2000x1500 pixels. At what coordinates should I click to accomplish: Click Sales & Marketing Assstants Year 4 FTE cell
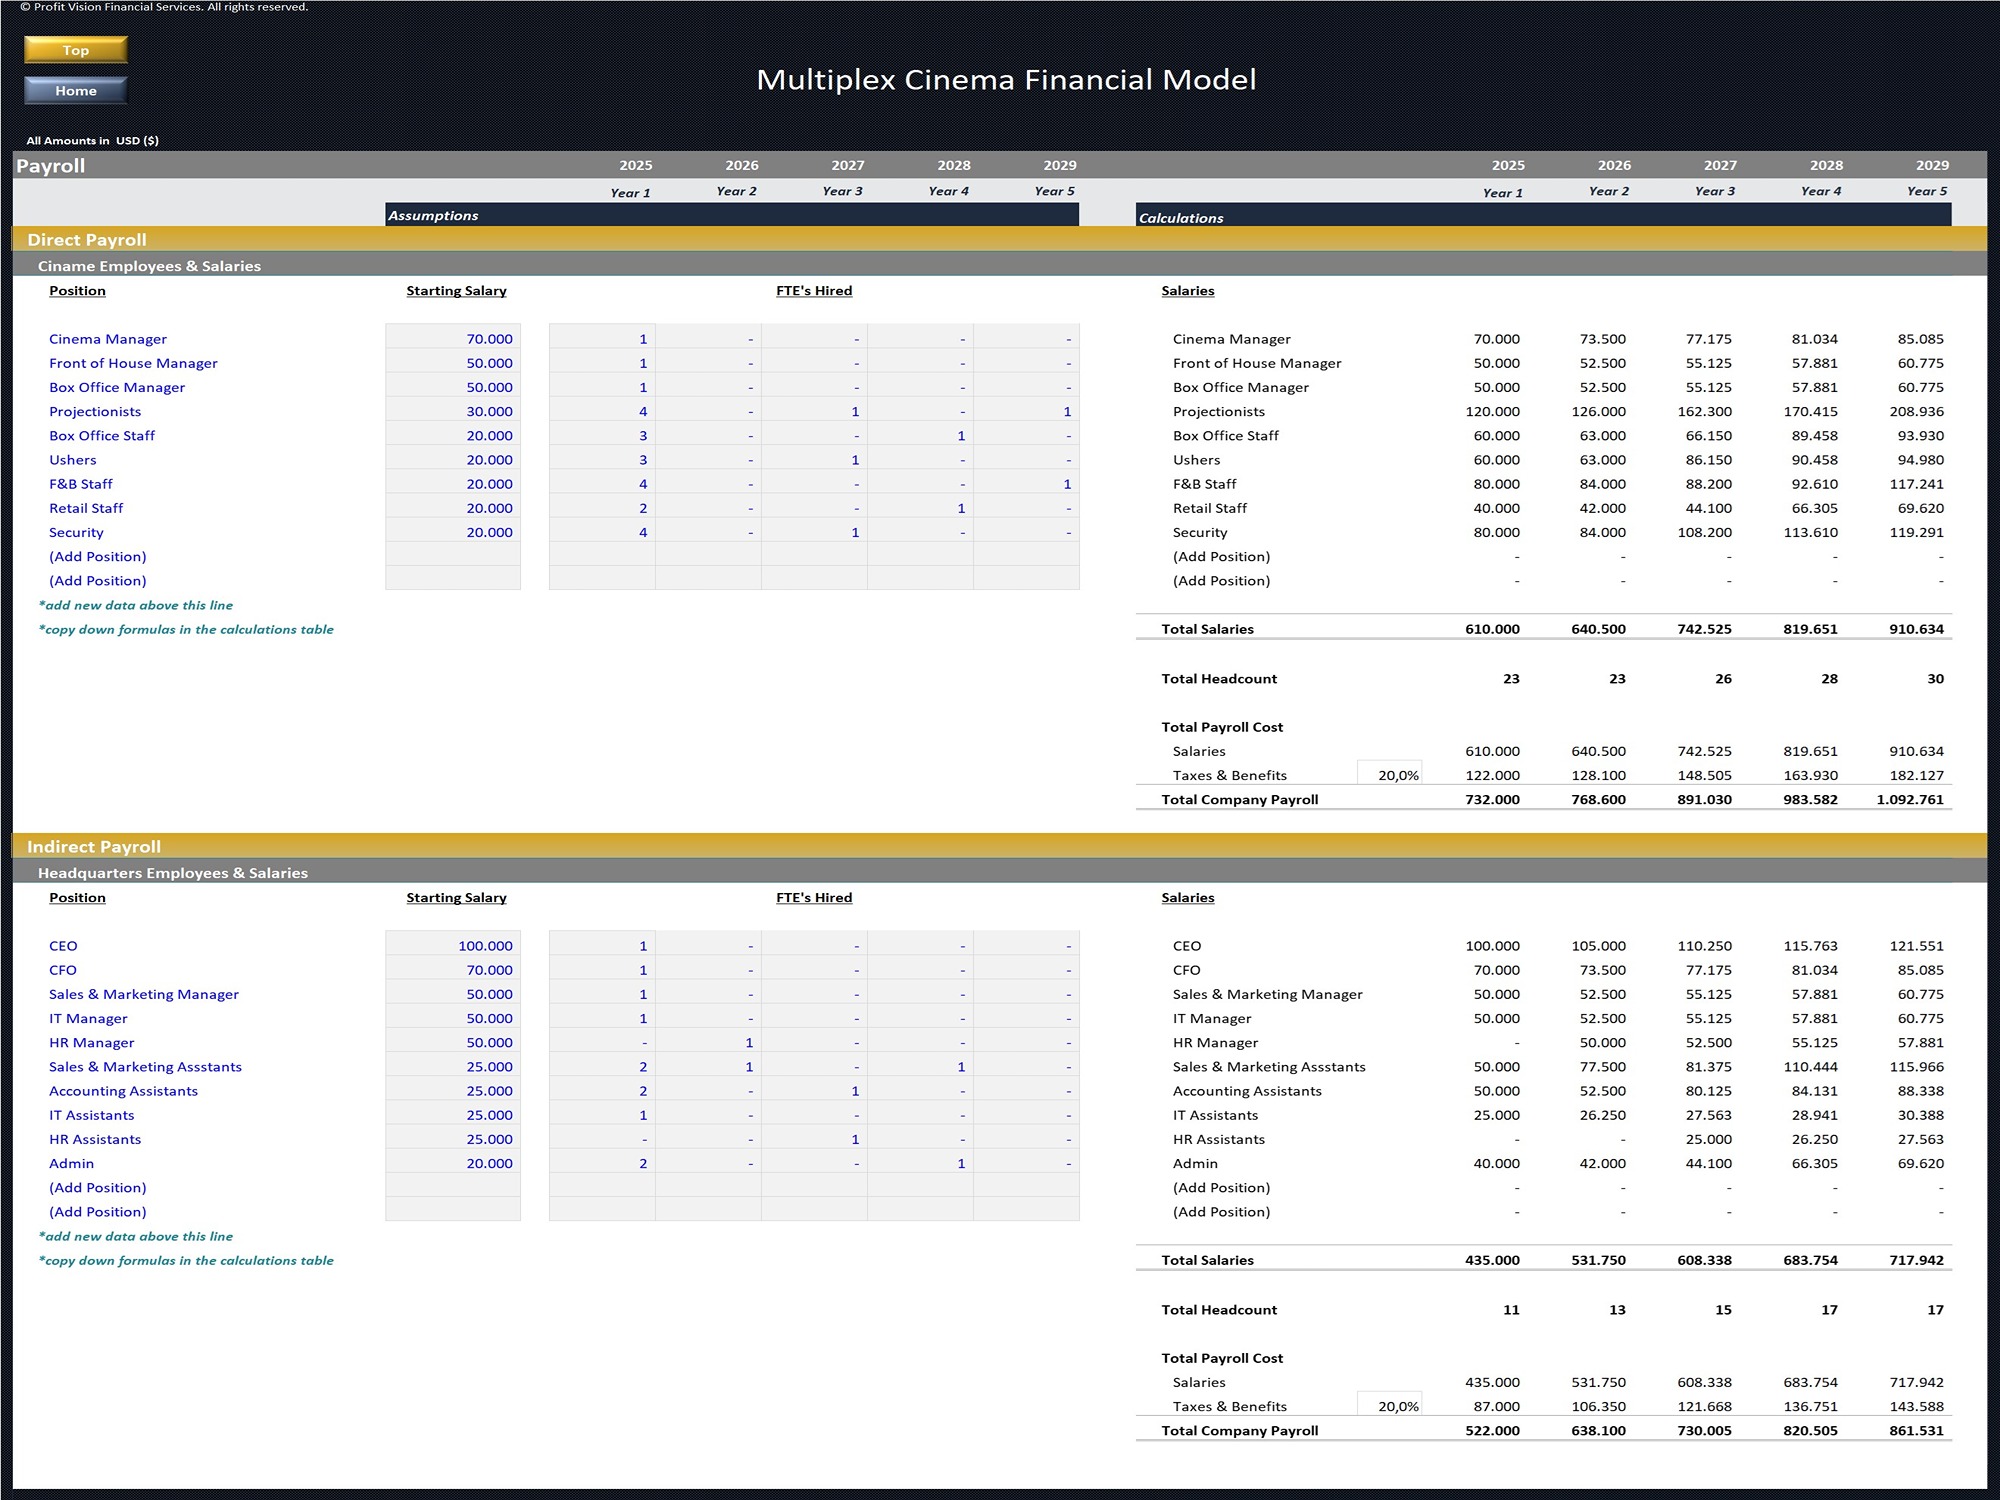(920, 1067)
